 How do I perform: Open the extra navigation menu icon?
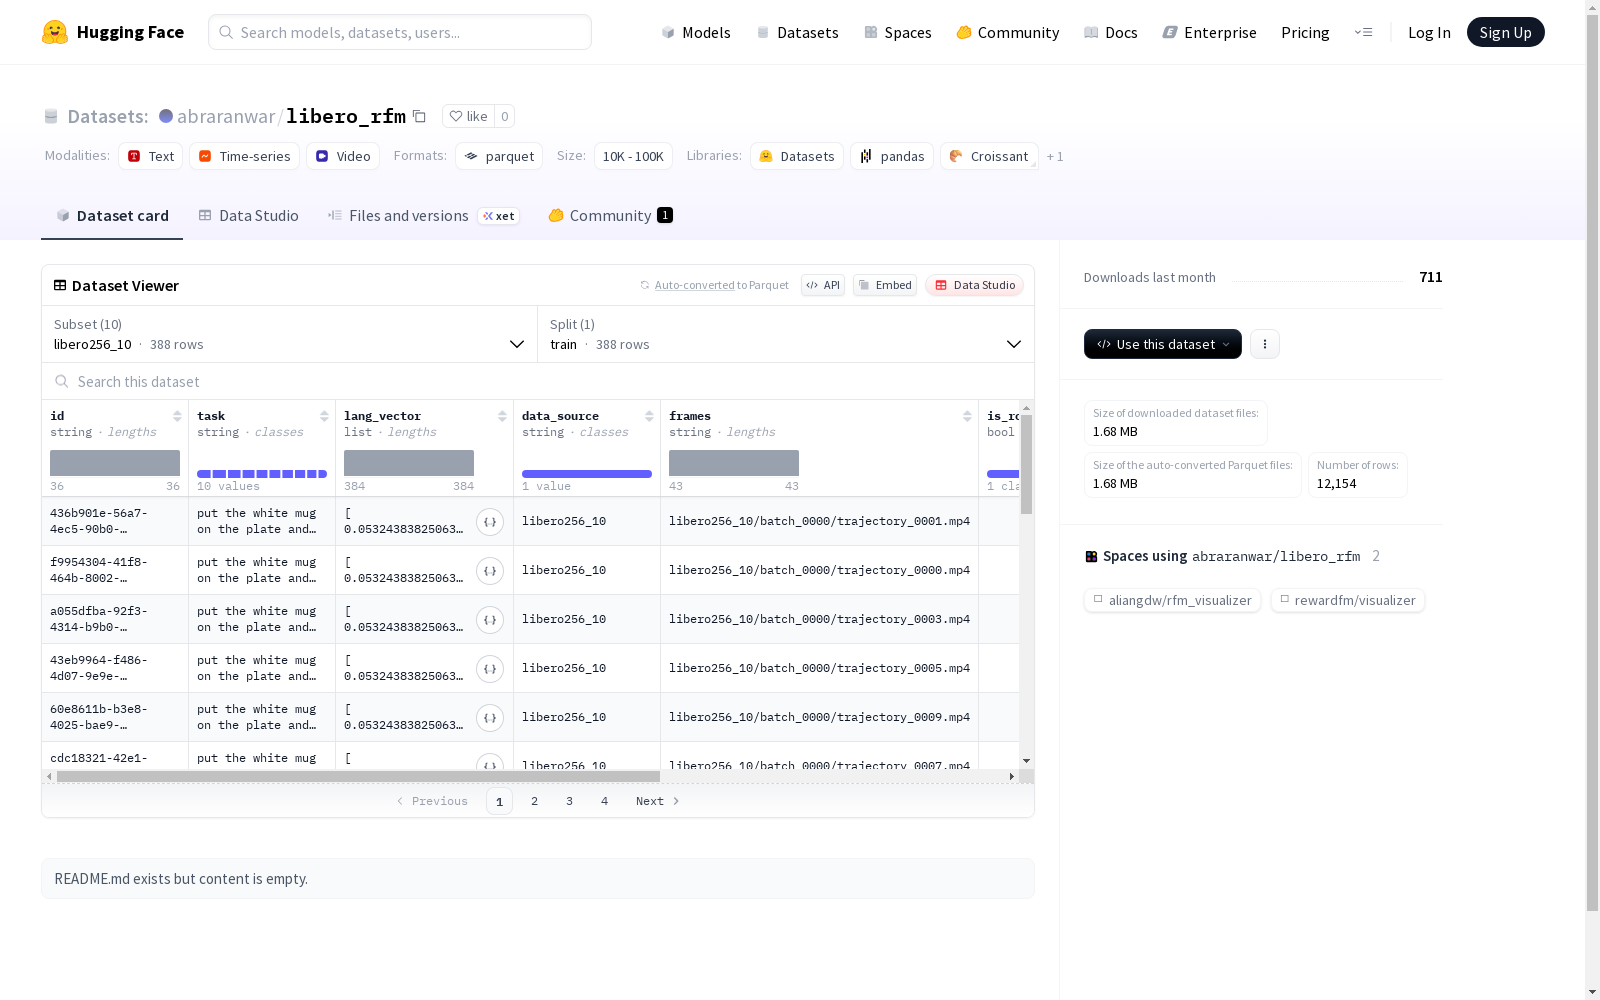coord(1363,32)
